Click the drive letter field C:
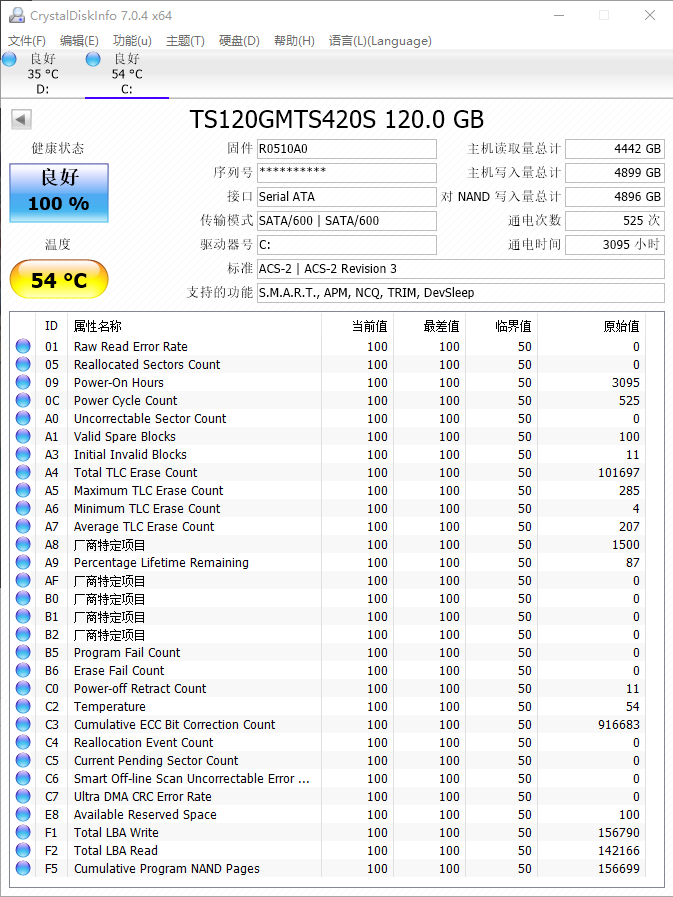This screenshot has height=897, width=673. point(347,245)
